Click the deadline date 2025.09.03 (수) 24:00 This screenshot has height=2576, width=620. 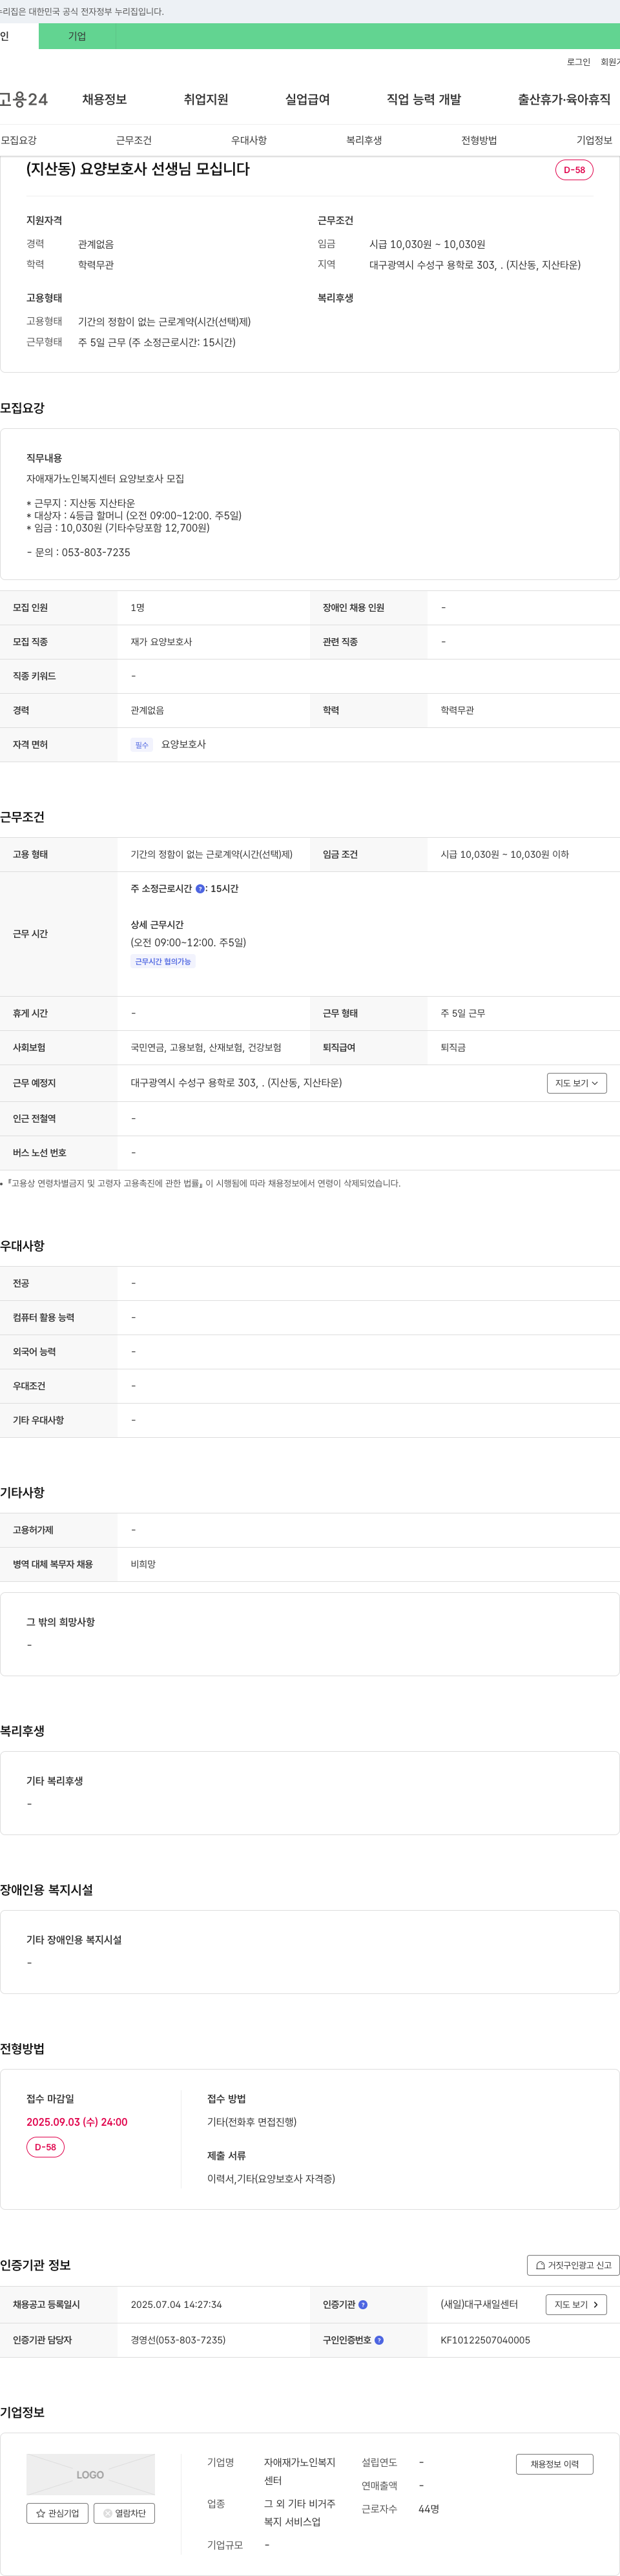(77, 2122)
